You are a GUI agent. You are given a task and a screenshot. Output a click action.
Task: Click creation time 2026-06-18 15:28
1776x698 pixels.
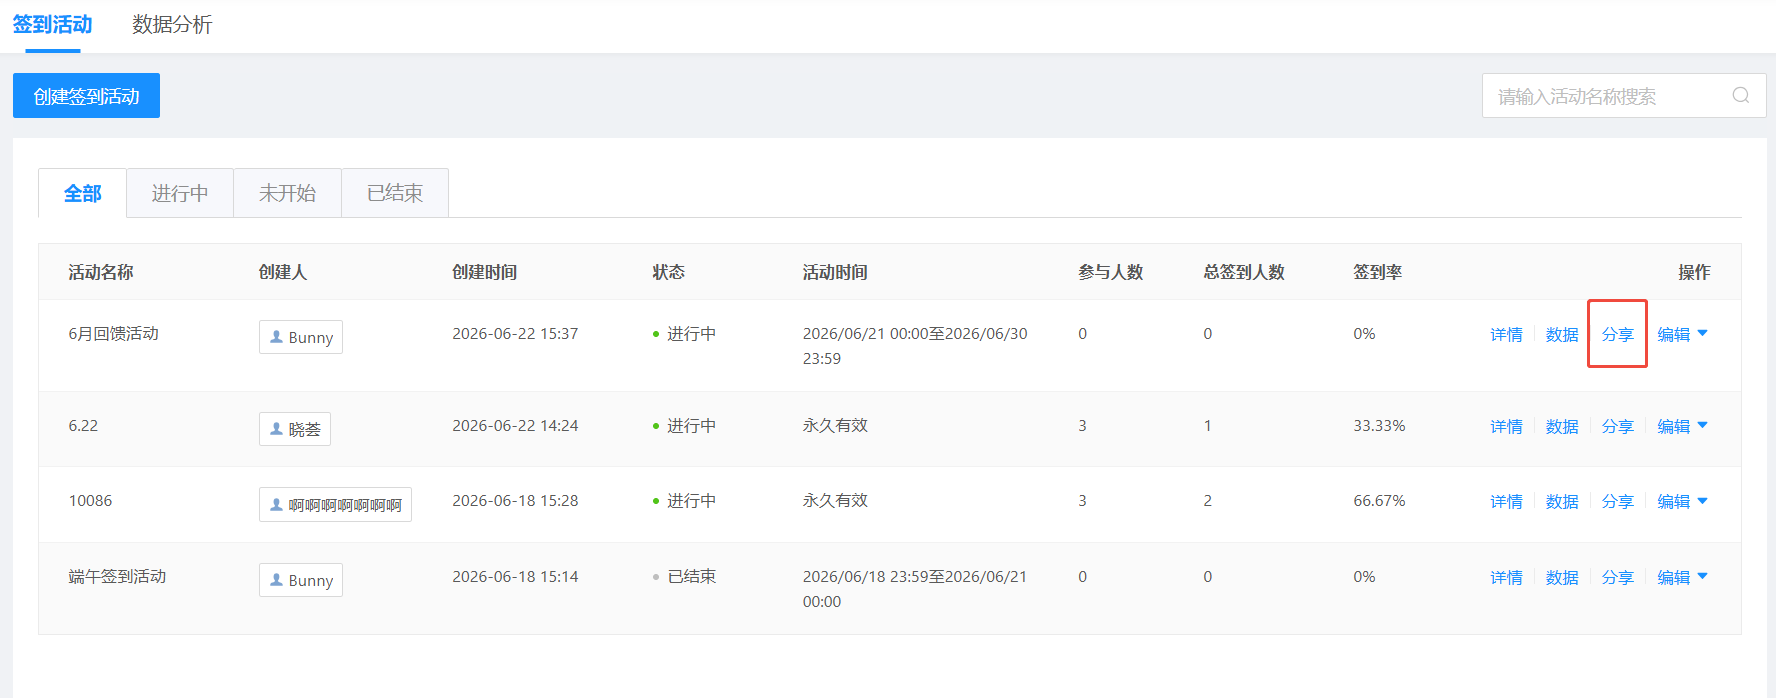pos(515,500)
